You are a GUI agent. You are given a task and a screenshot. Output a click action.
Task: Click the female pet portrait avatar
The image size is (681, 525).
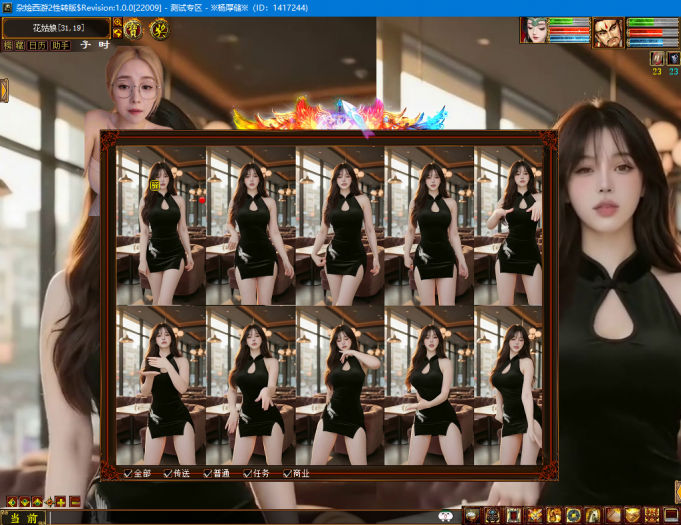[x=533, y=31]
